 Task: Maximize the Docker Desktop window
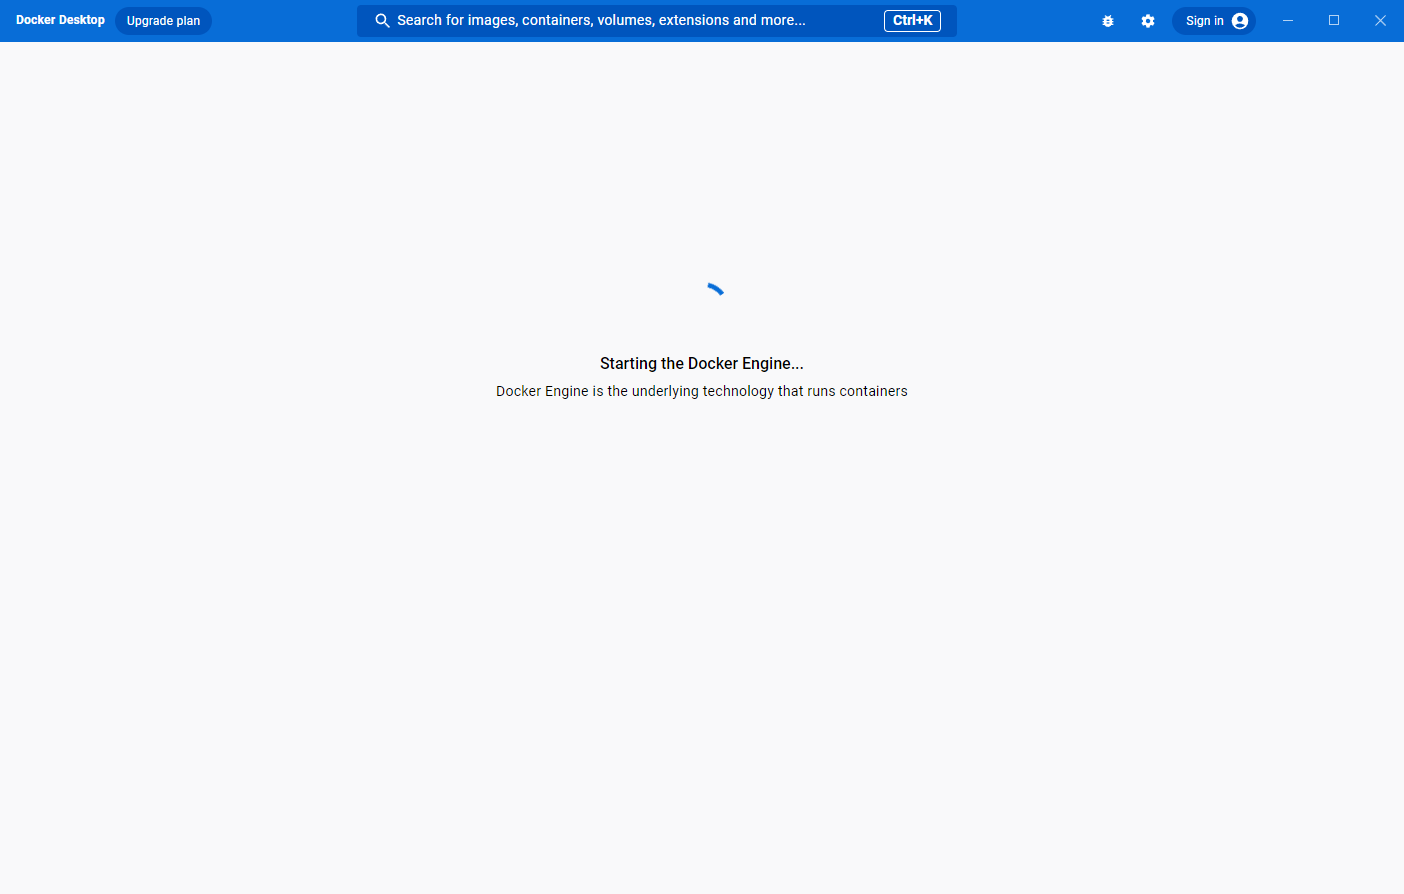click(1334, 21)
